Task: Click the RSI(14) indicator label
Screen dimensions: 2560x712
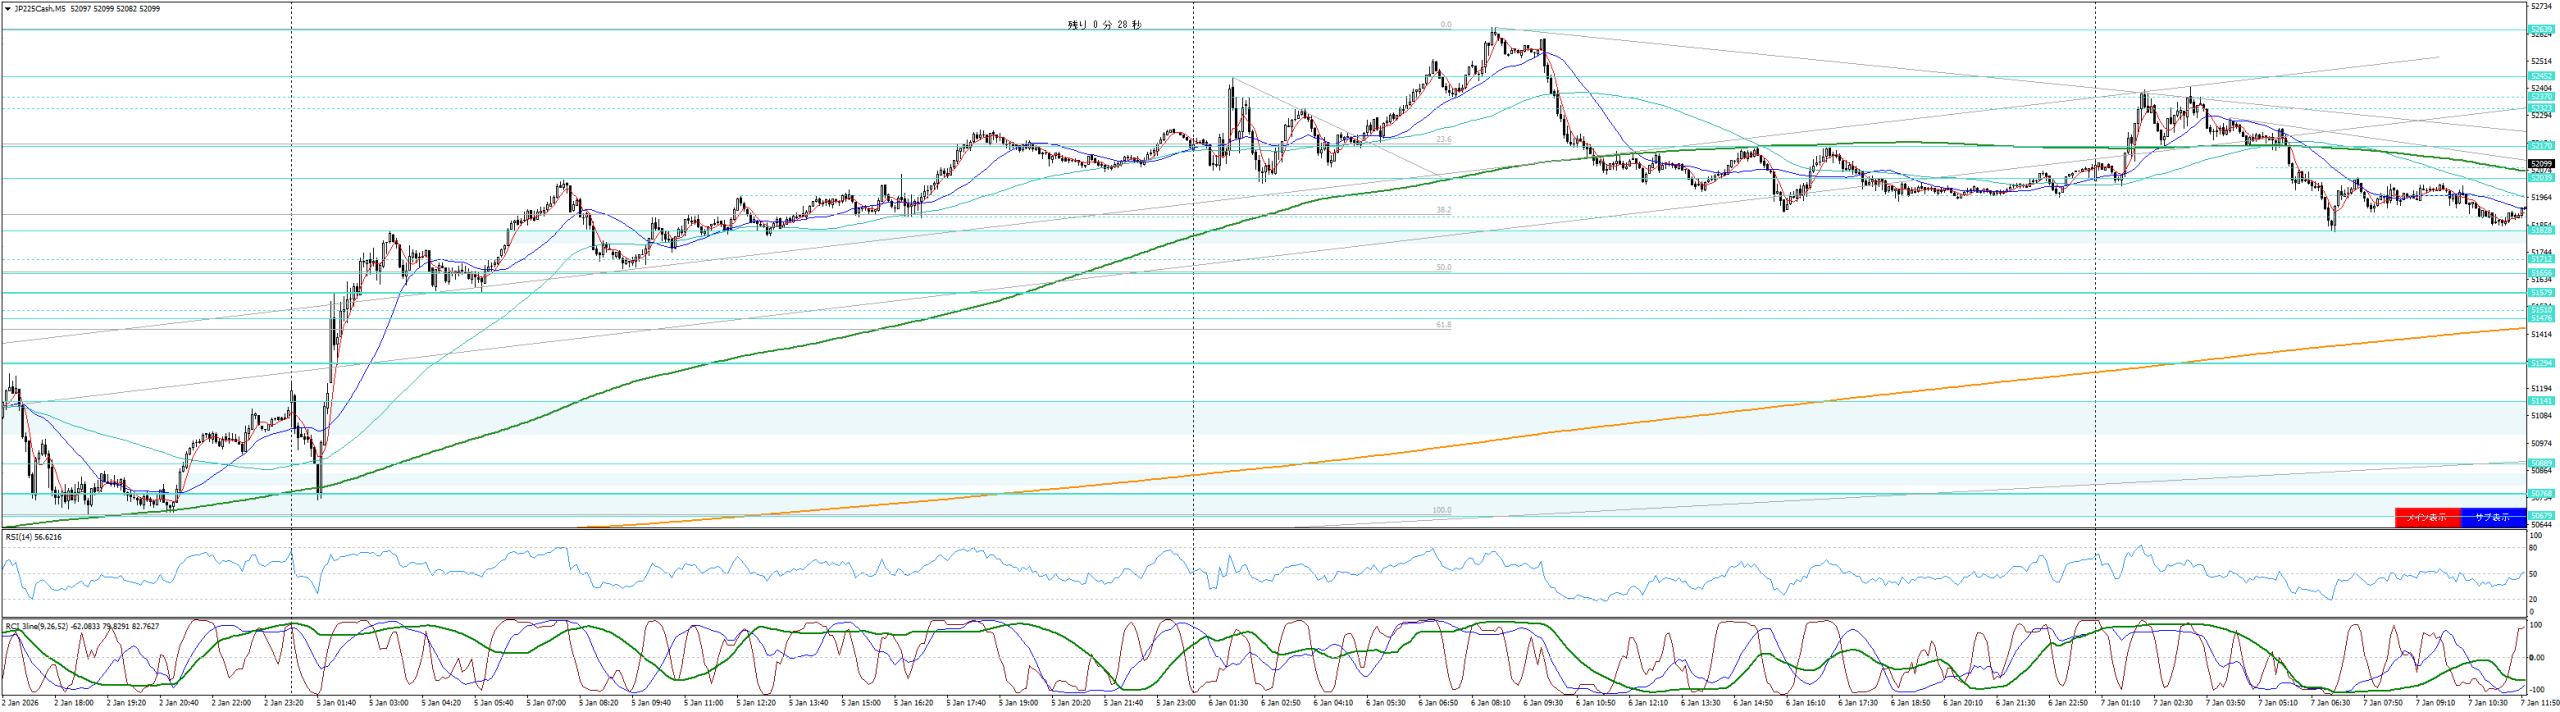Action: coord(33,537)
